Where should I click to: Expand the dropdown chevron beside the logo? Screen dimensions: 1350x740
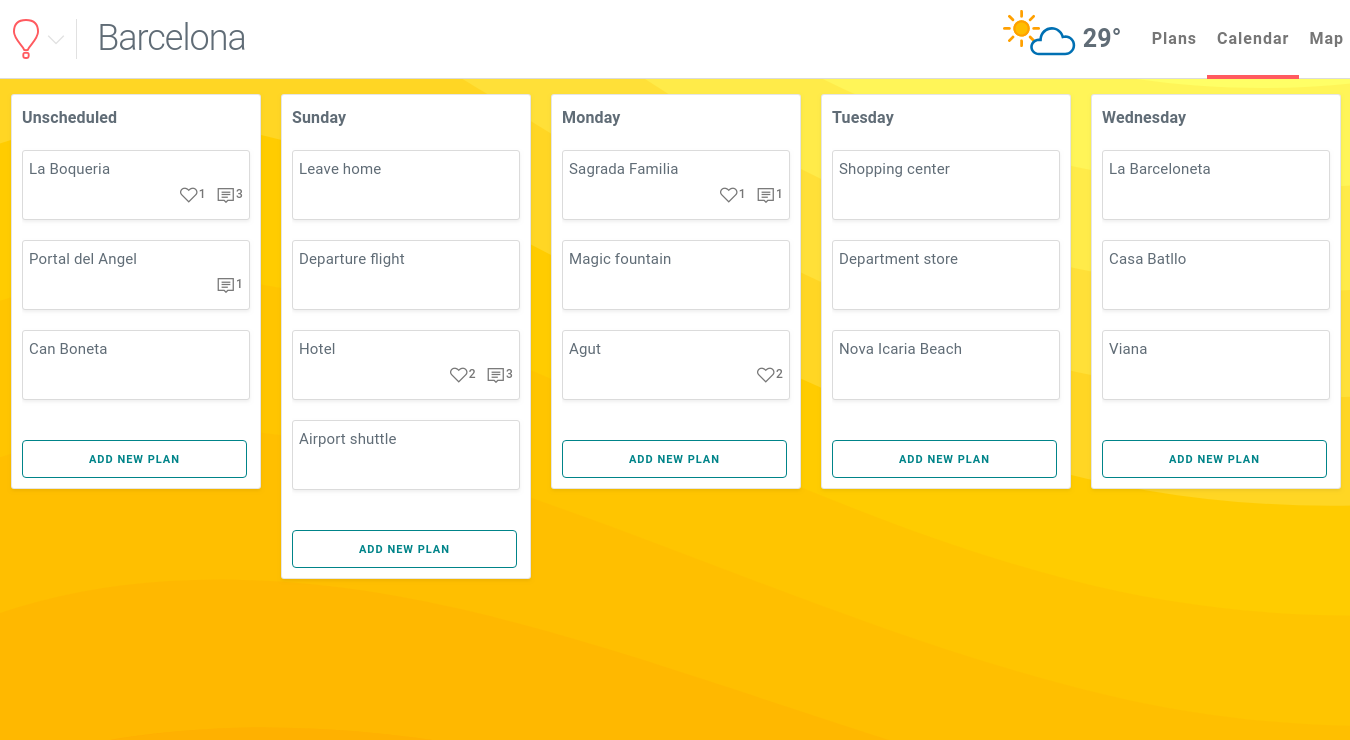[x=56, y=40]
